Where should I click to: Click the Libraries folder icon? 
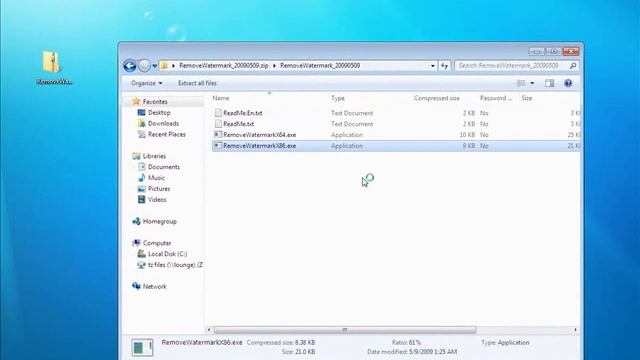coord(136,156)
